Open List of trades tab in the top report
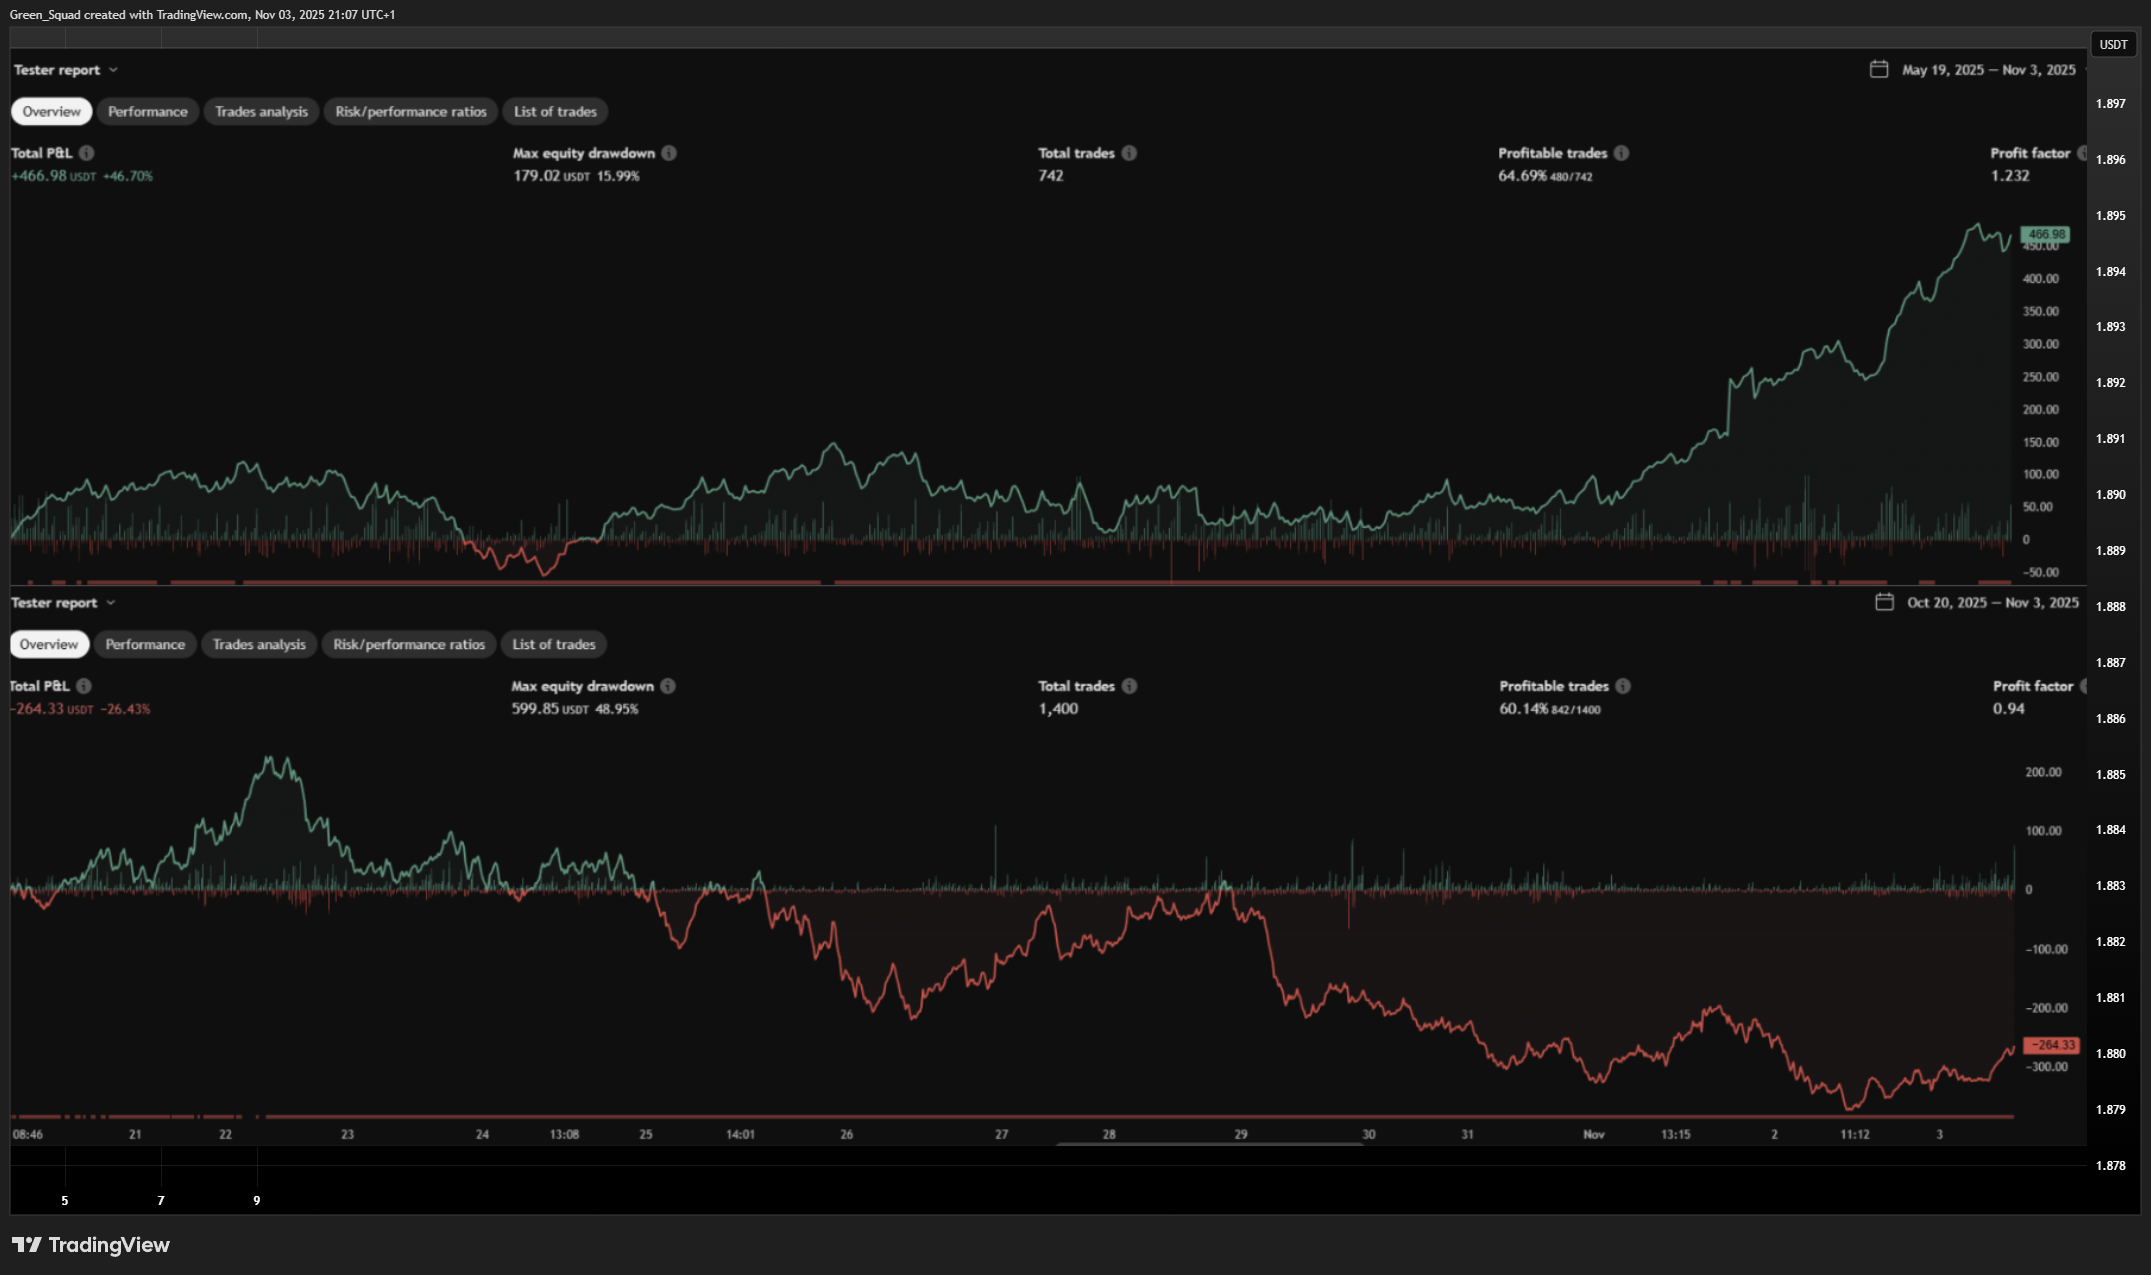 click(x=555, y=111)
